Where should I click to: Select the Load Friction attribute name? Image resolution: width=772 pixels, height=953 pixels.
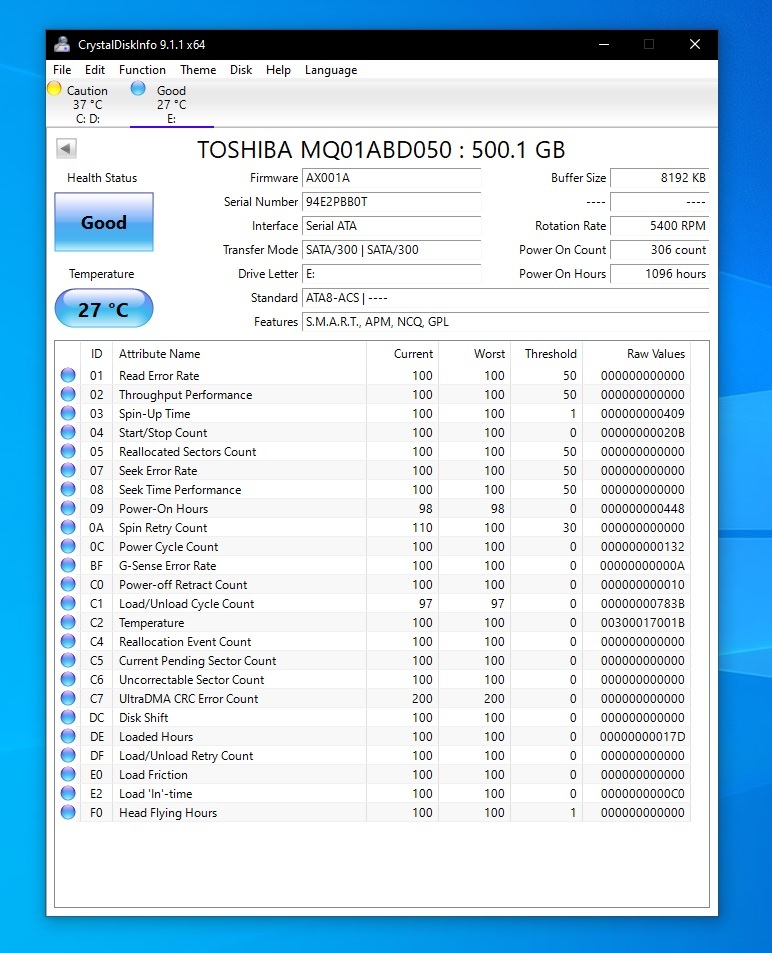point(153,774)
